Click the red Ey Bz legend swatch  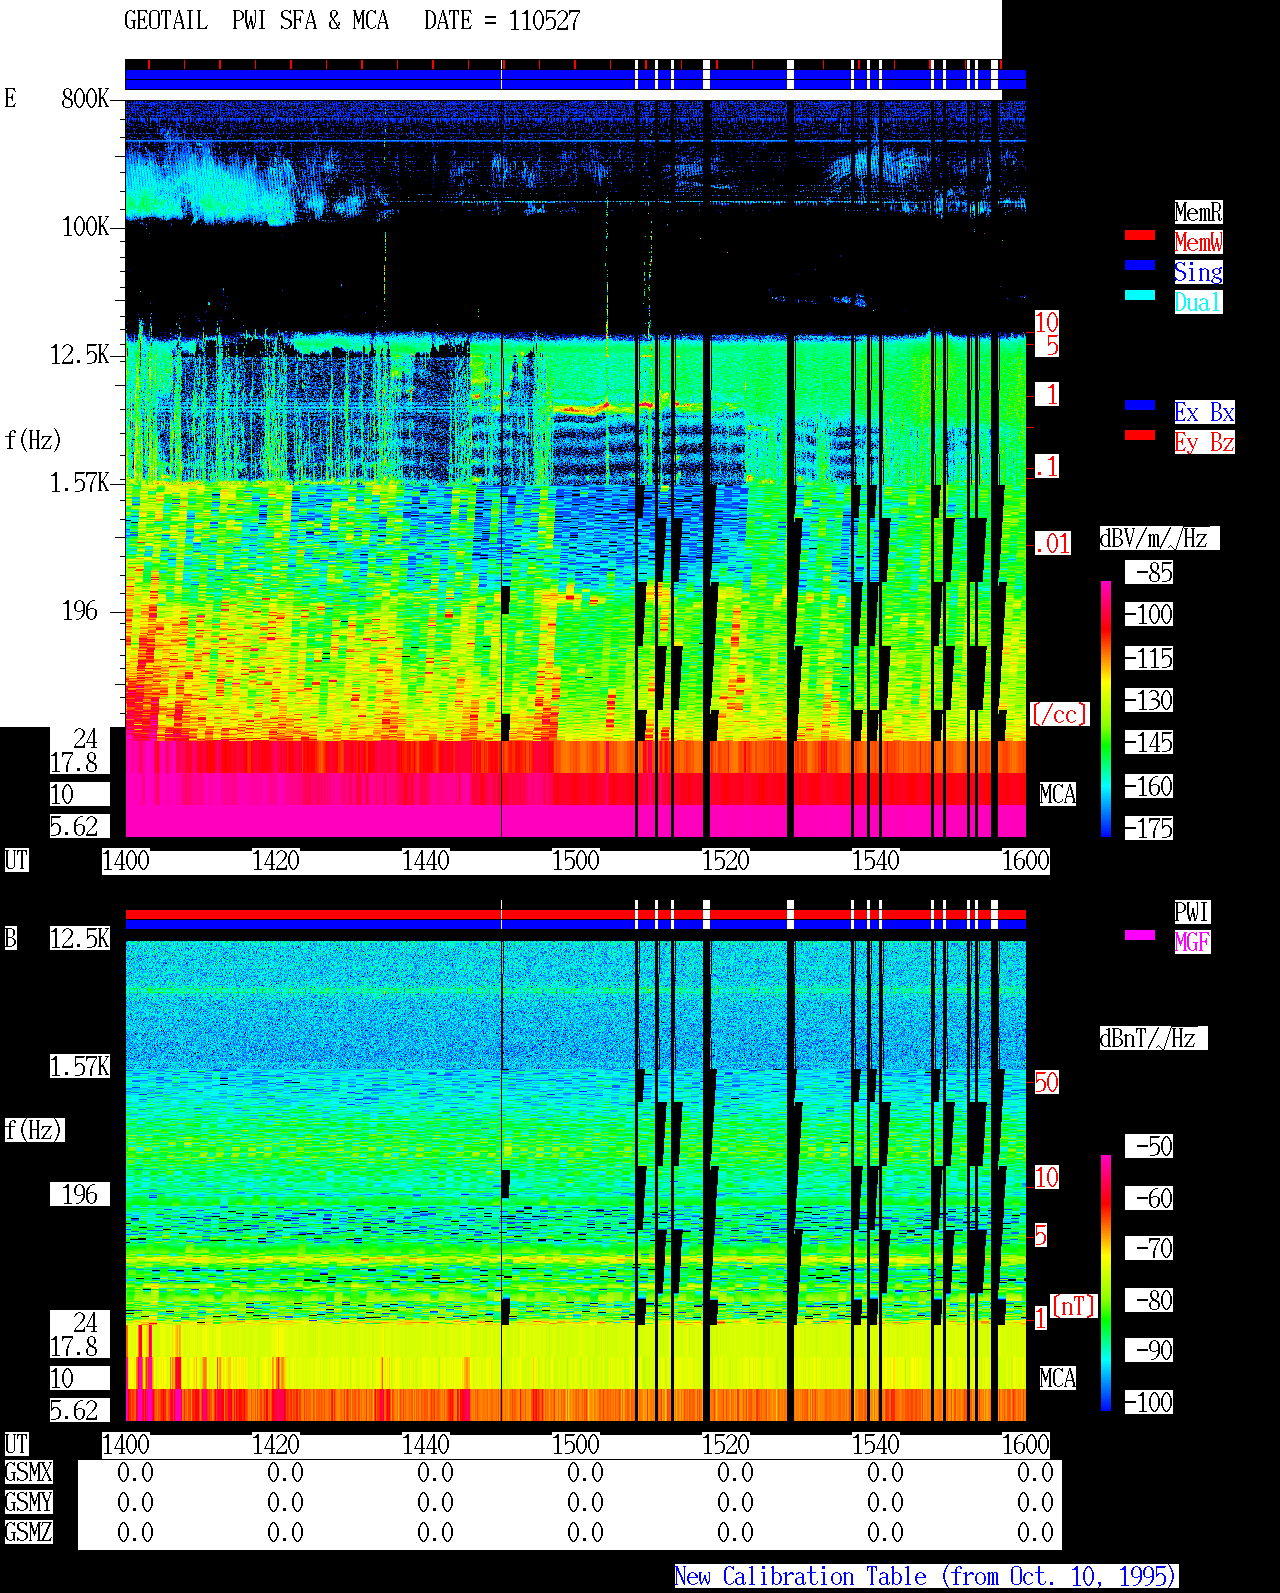1140,435
